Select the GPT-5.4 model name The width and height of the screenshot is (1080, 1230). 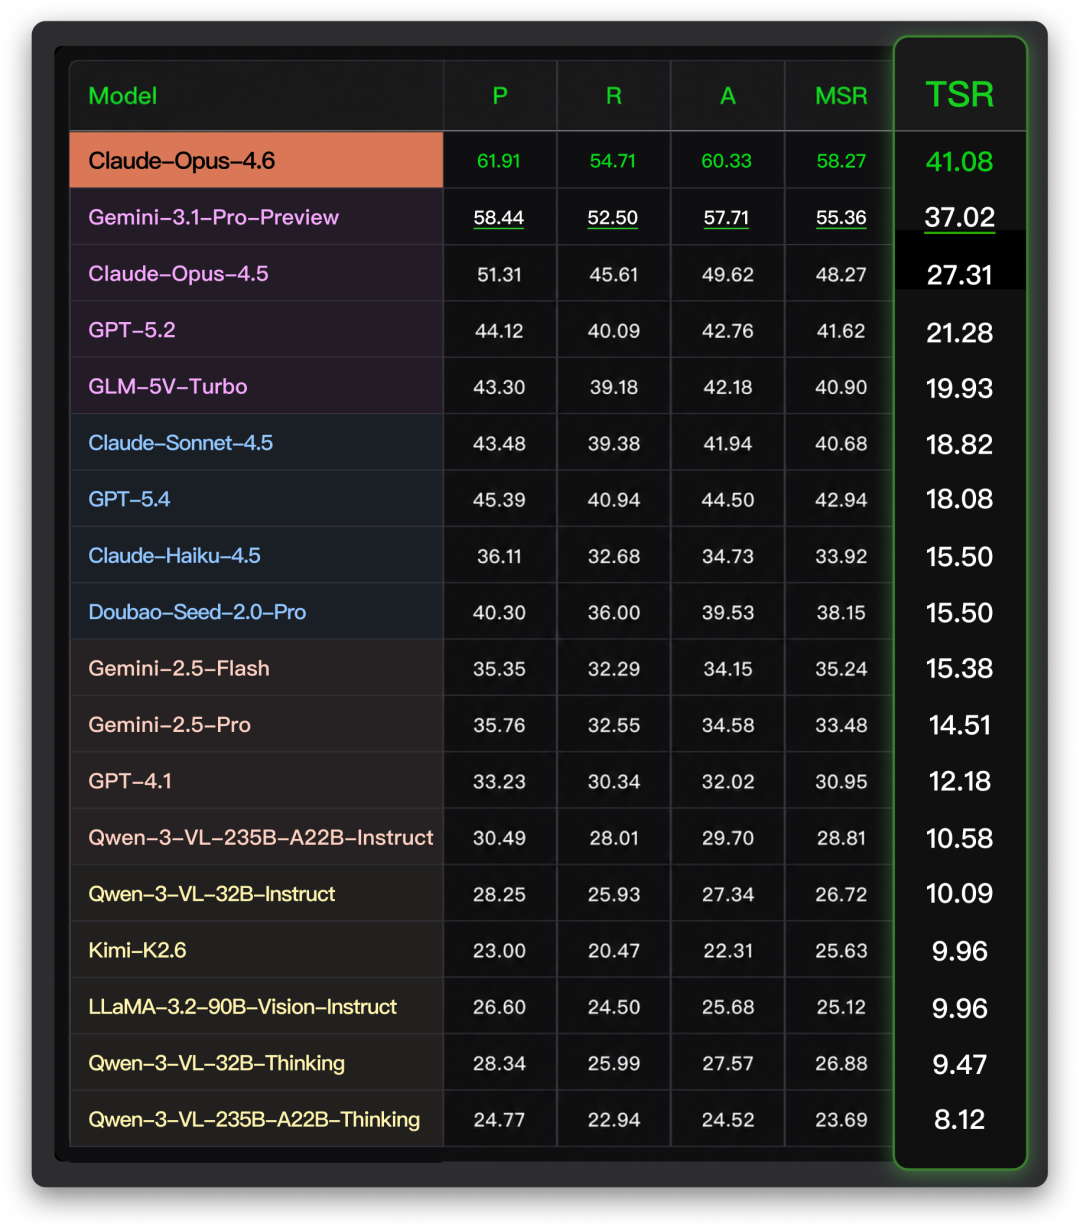pos(129,499)
